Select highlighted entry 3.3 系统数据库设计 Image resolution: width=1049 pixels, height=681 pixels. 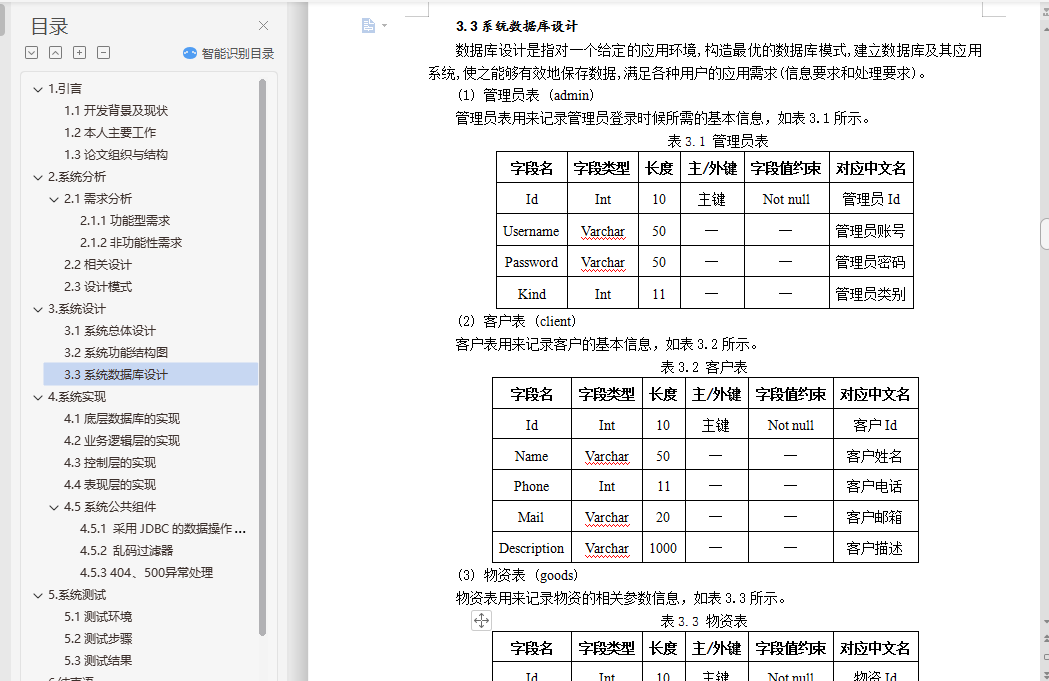point(151,375)
